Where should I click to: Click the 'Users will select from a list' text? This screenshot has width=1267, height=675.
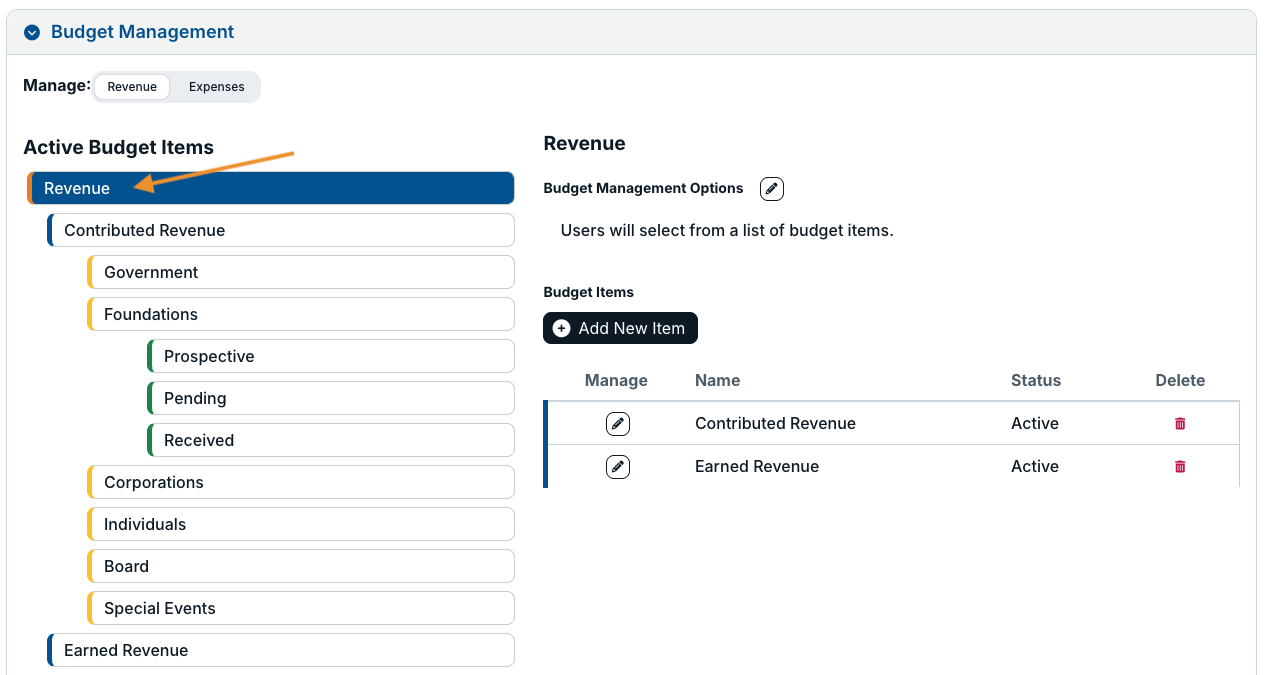(727, 230)
